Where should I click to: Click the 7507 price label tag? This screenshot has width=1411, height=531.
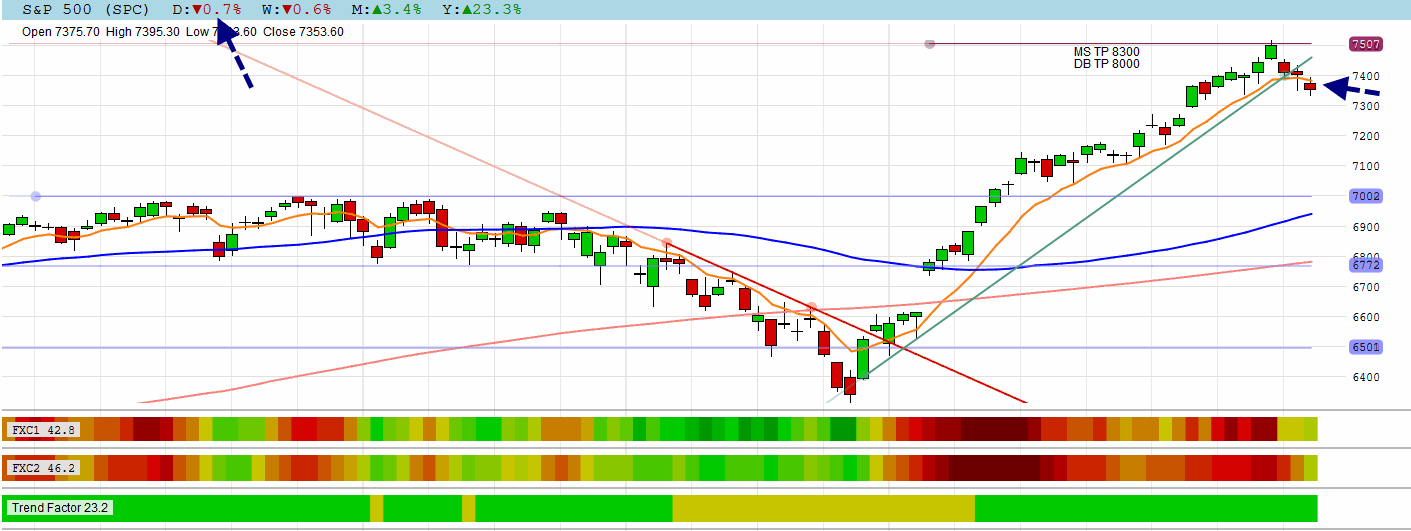tap(1366, 44)
